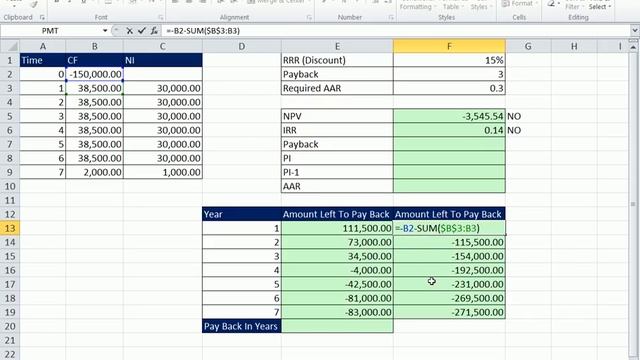Select the Time header cell
Image resolution: width=640 pixels, height=360 pixels.
coord(42,60)
